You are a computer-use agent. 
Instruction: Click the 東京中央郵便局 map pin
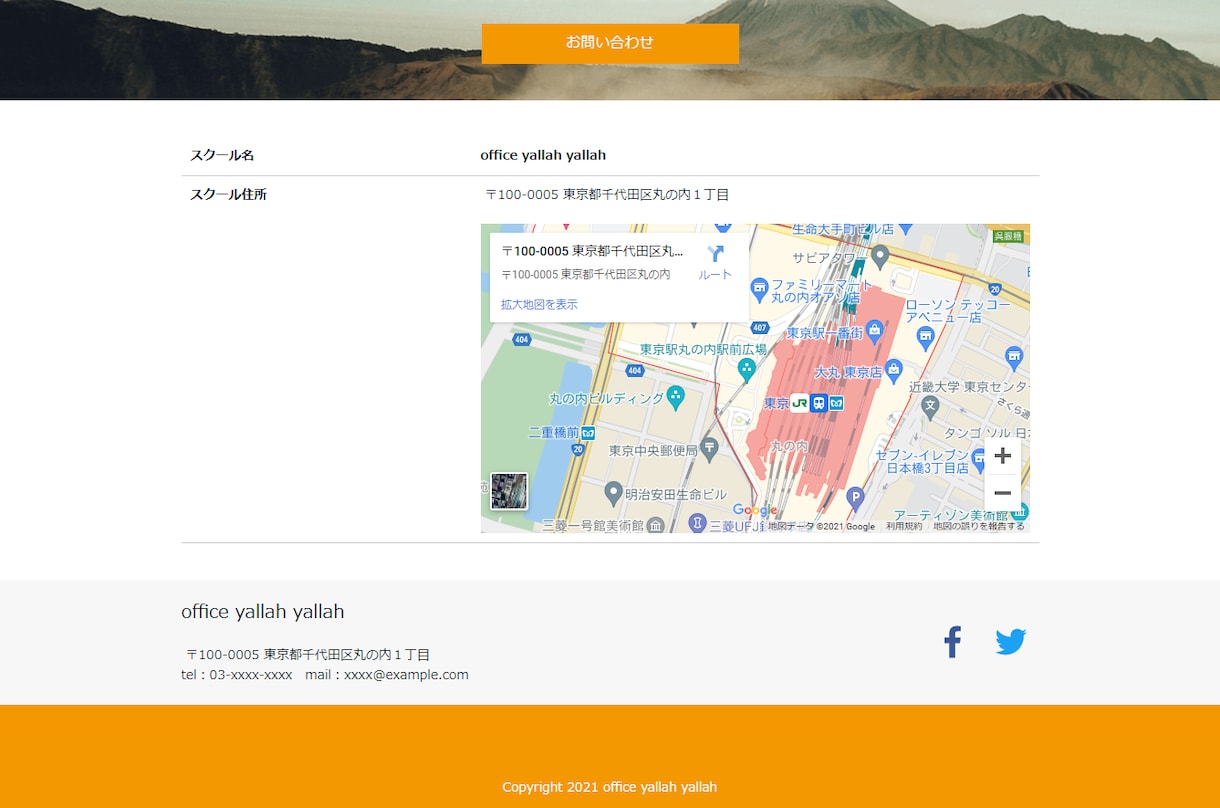709,449
